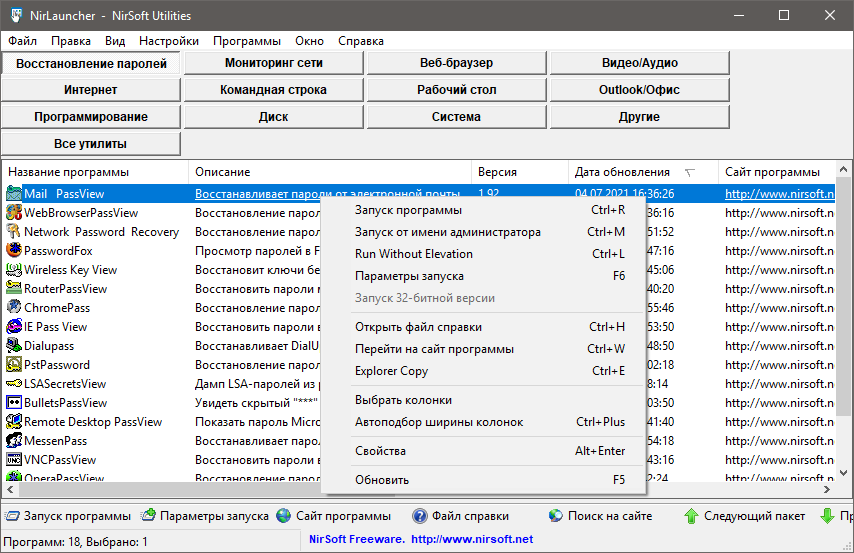Viewport: 854px width, 553px height.
Task: Click the "Версия" column header
Action: 497,172
